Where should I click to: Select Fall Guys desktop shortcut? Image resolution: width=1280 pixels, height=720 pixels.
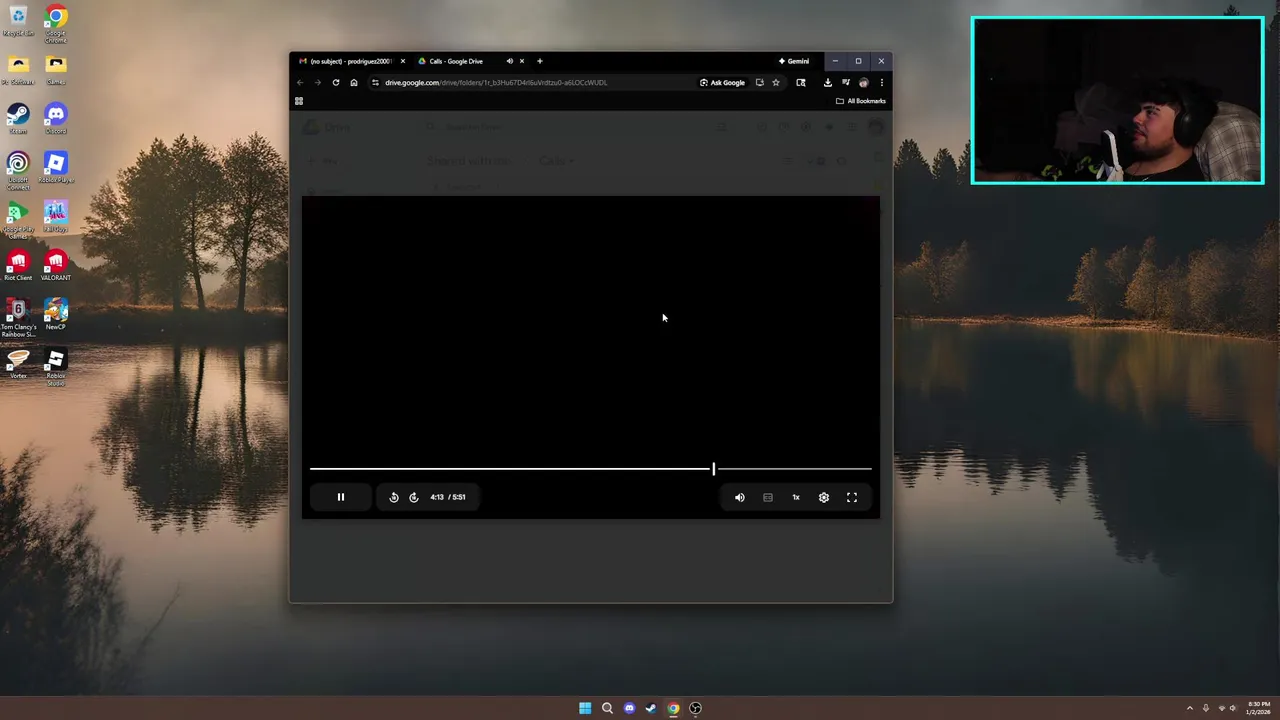point(55,217)
